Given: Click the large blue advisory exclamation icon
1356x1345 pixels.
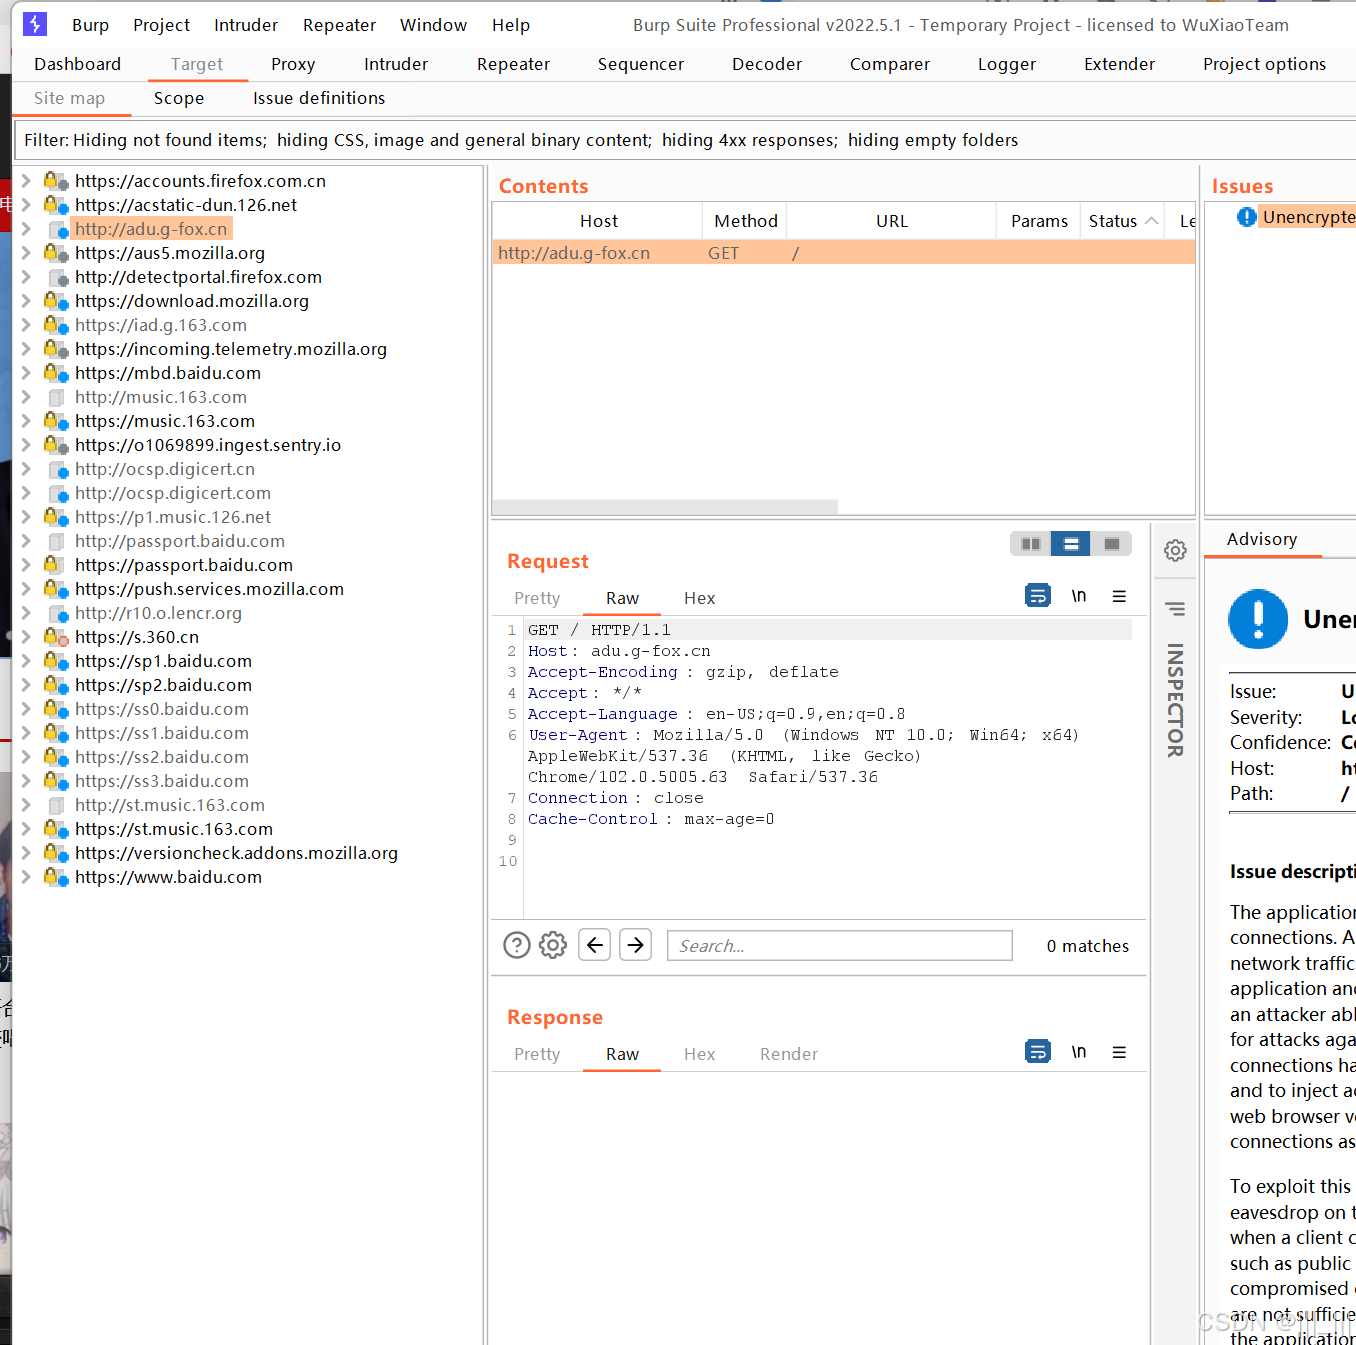Looking at the screenshot, I should (1258, 619).
